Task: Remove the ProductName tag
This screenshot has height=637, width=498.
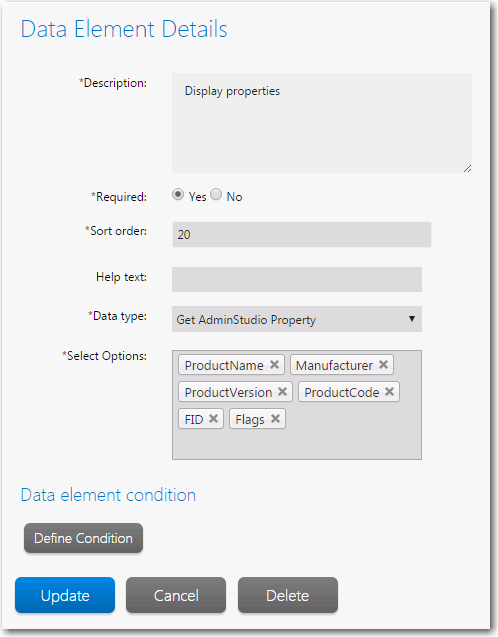Action: (x=275, y=364)
